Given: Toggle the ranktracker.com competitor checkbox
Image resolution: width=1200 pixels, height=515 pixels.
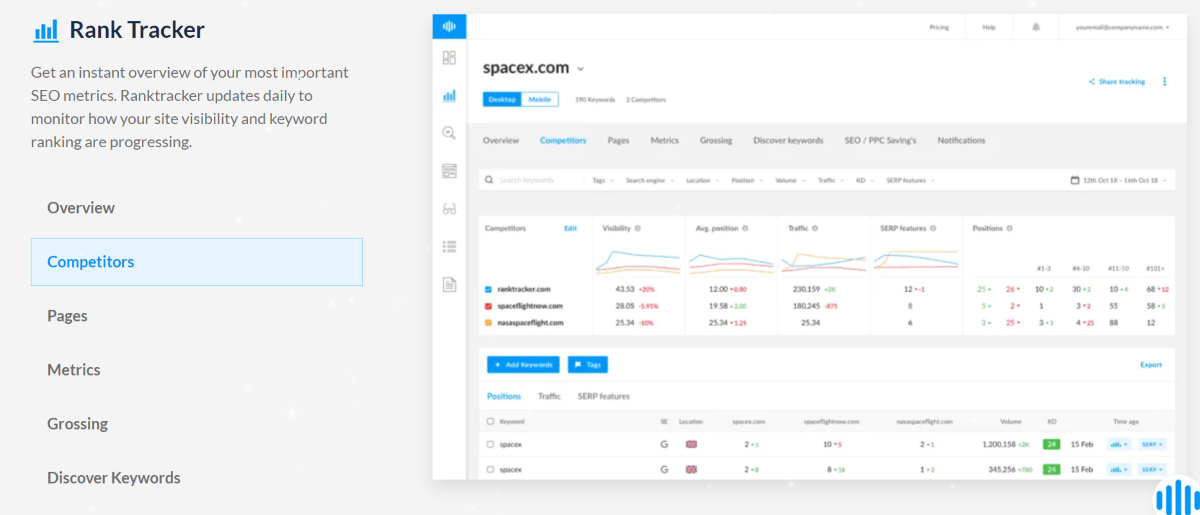Looking at the screenshot, I should click(x=488, y=289).
